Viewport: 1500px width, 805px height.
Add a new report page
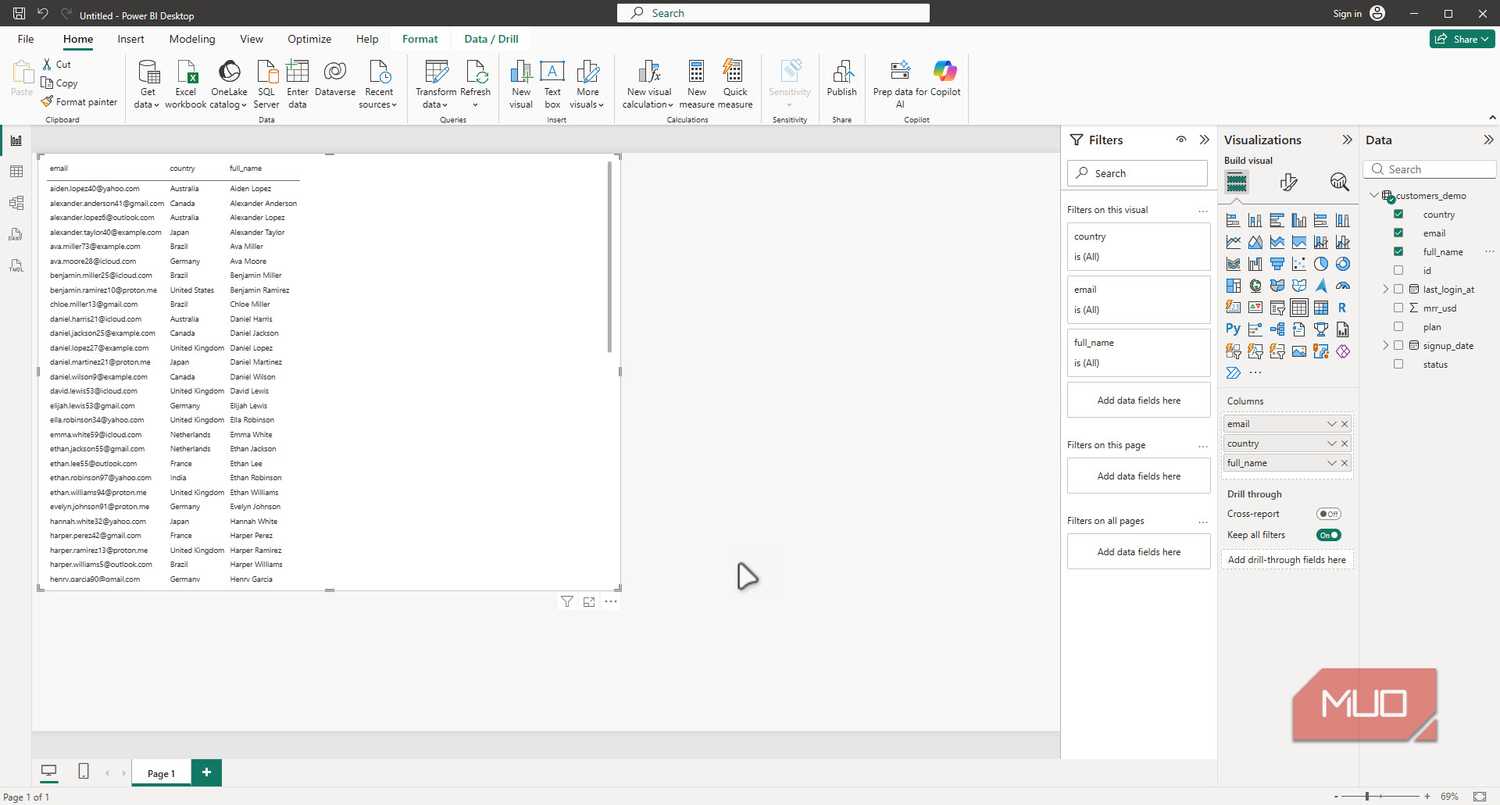tap(206, 772)
